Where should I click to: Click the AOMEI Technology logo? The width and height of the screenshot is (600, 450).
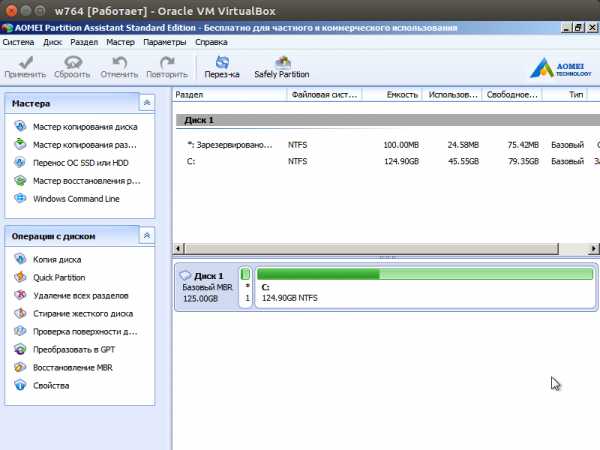[561, 68]
